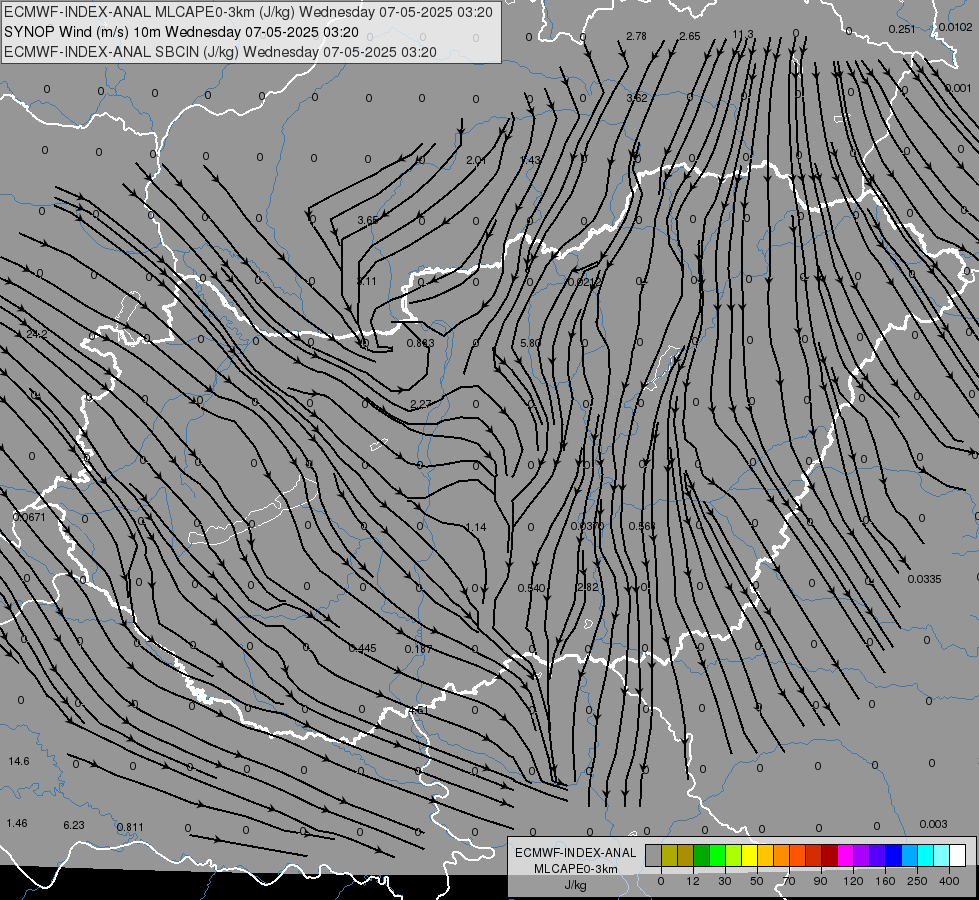Select the yellow-green legend swatch
979x900 pixels.
point(734,856)
